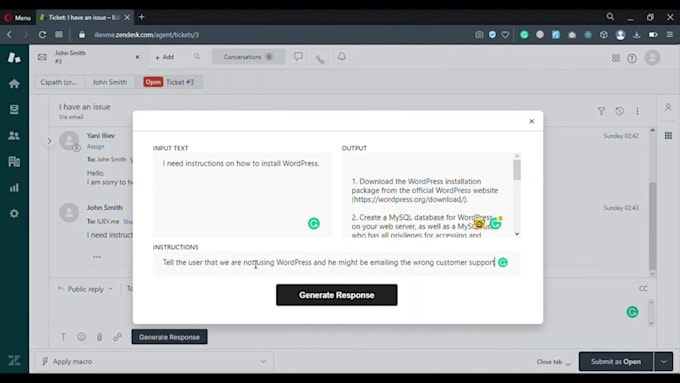The width and height of the screenshot is (680, 383).
Task: Insert a link with the chain icon
Action: tap(118, 337)
